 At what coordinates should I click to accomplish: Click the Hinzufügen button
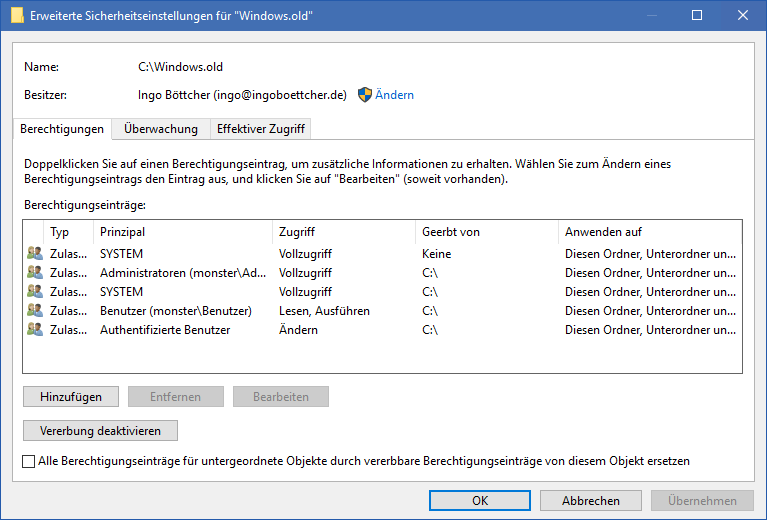(x=71, y=397)
